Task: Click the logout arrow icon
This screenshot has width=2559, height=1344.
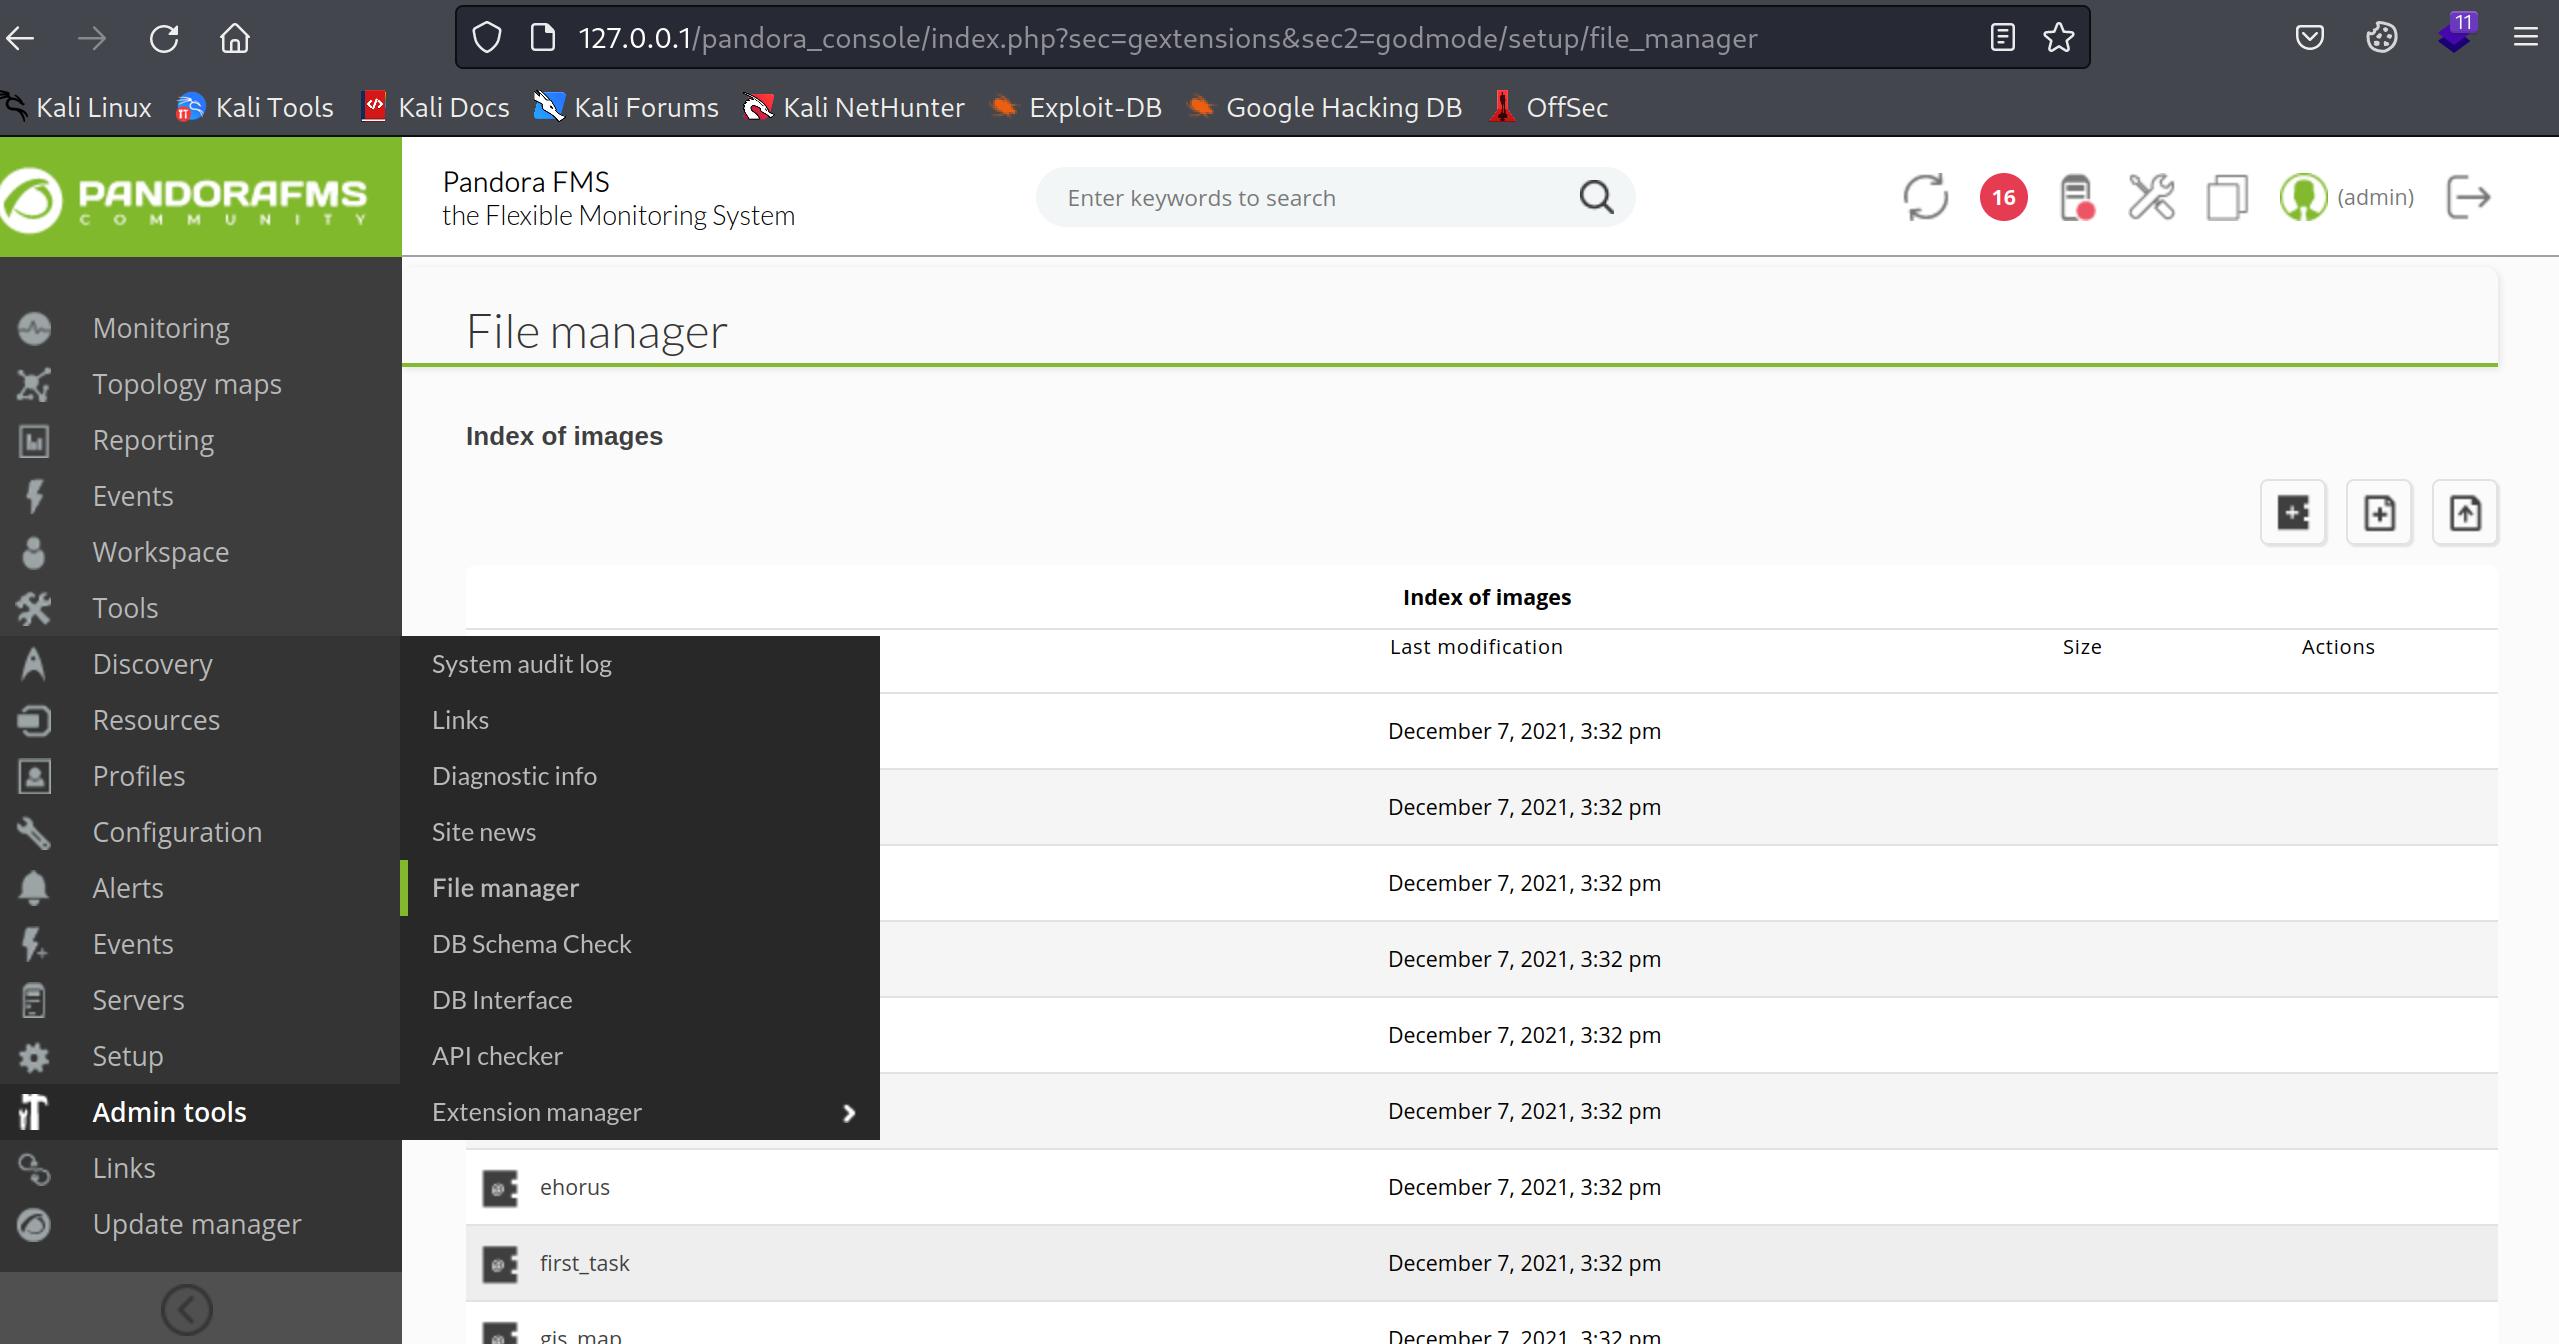Action: 2468,197
